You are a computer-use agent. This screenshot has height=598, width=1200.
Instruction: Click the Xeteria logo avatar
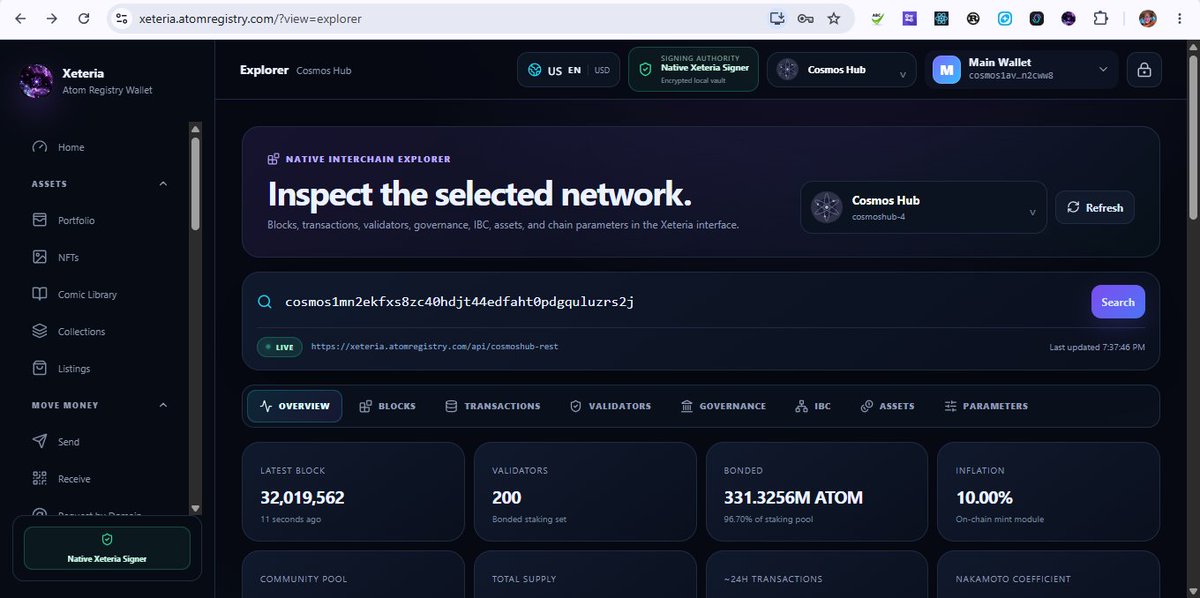point(38,80)
